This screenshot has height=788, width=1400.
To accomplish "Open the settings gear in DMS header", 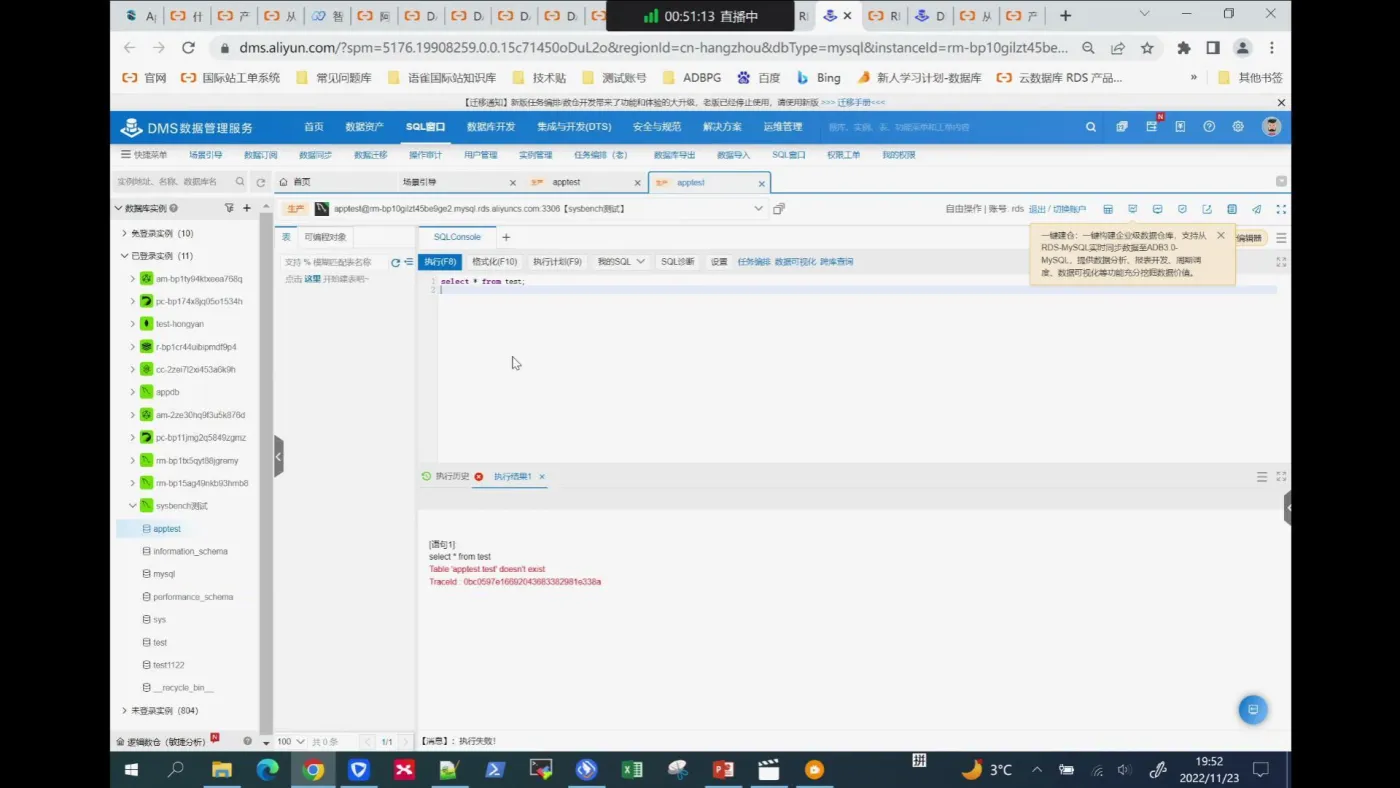I will (1238, 127).
